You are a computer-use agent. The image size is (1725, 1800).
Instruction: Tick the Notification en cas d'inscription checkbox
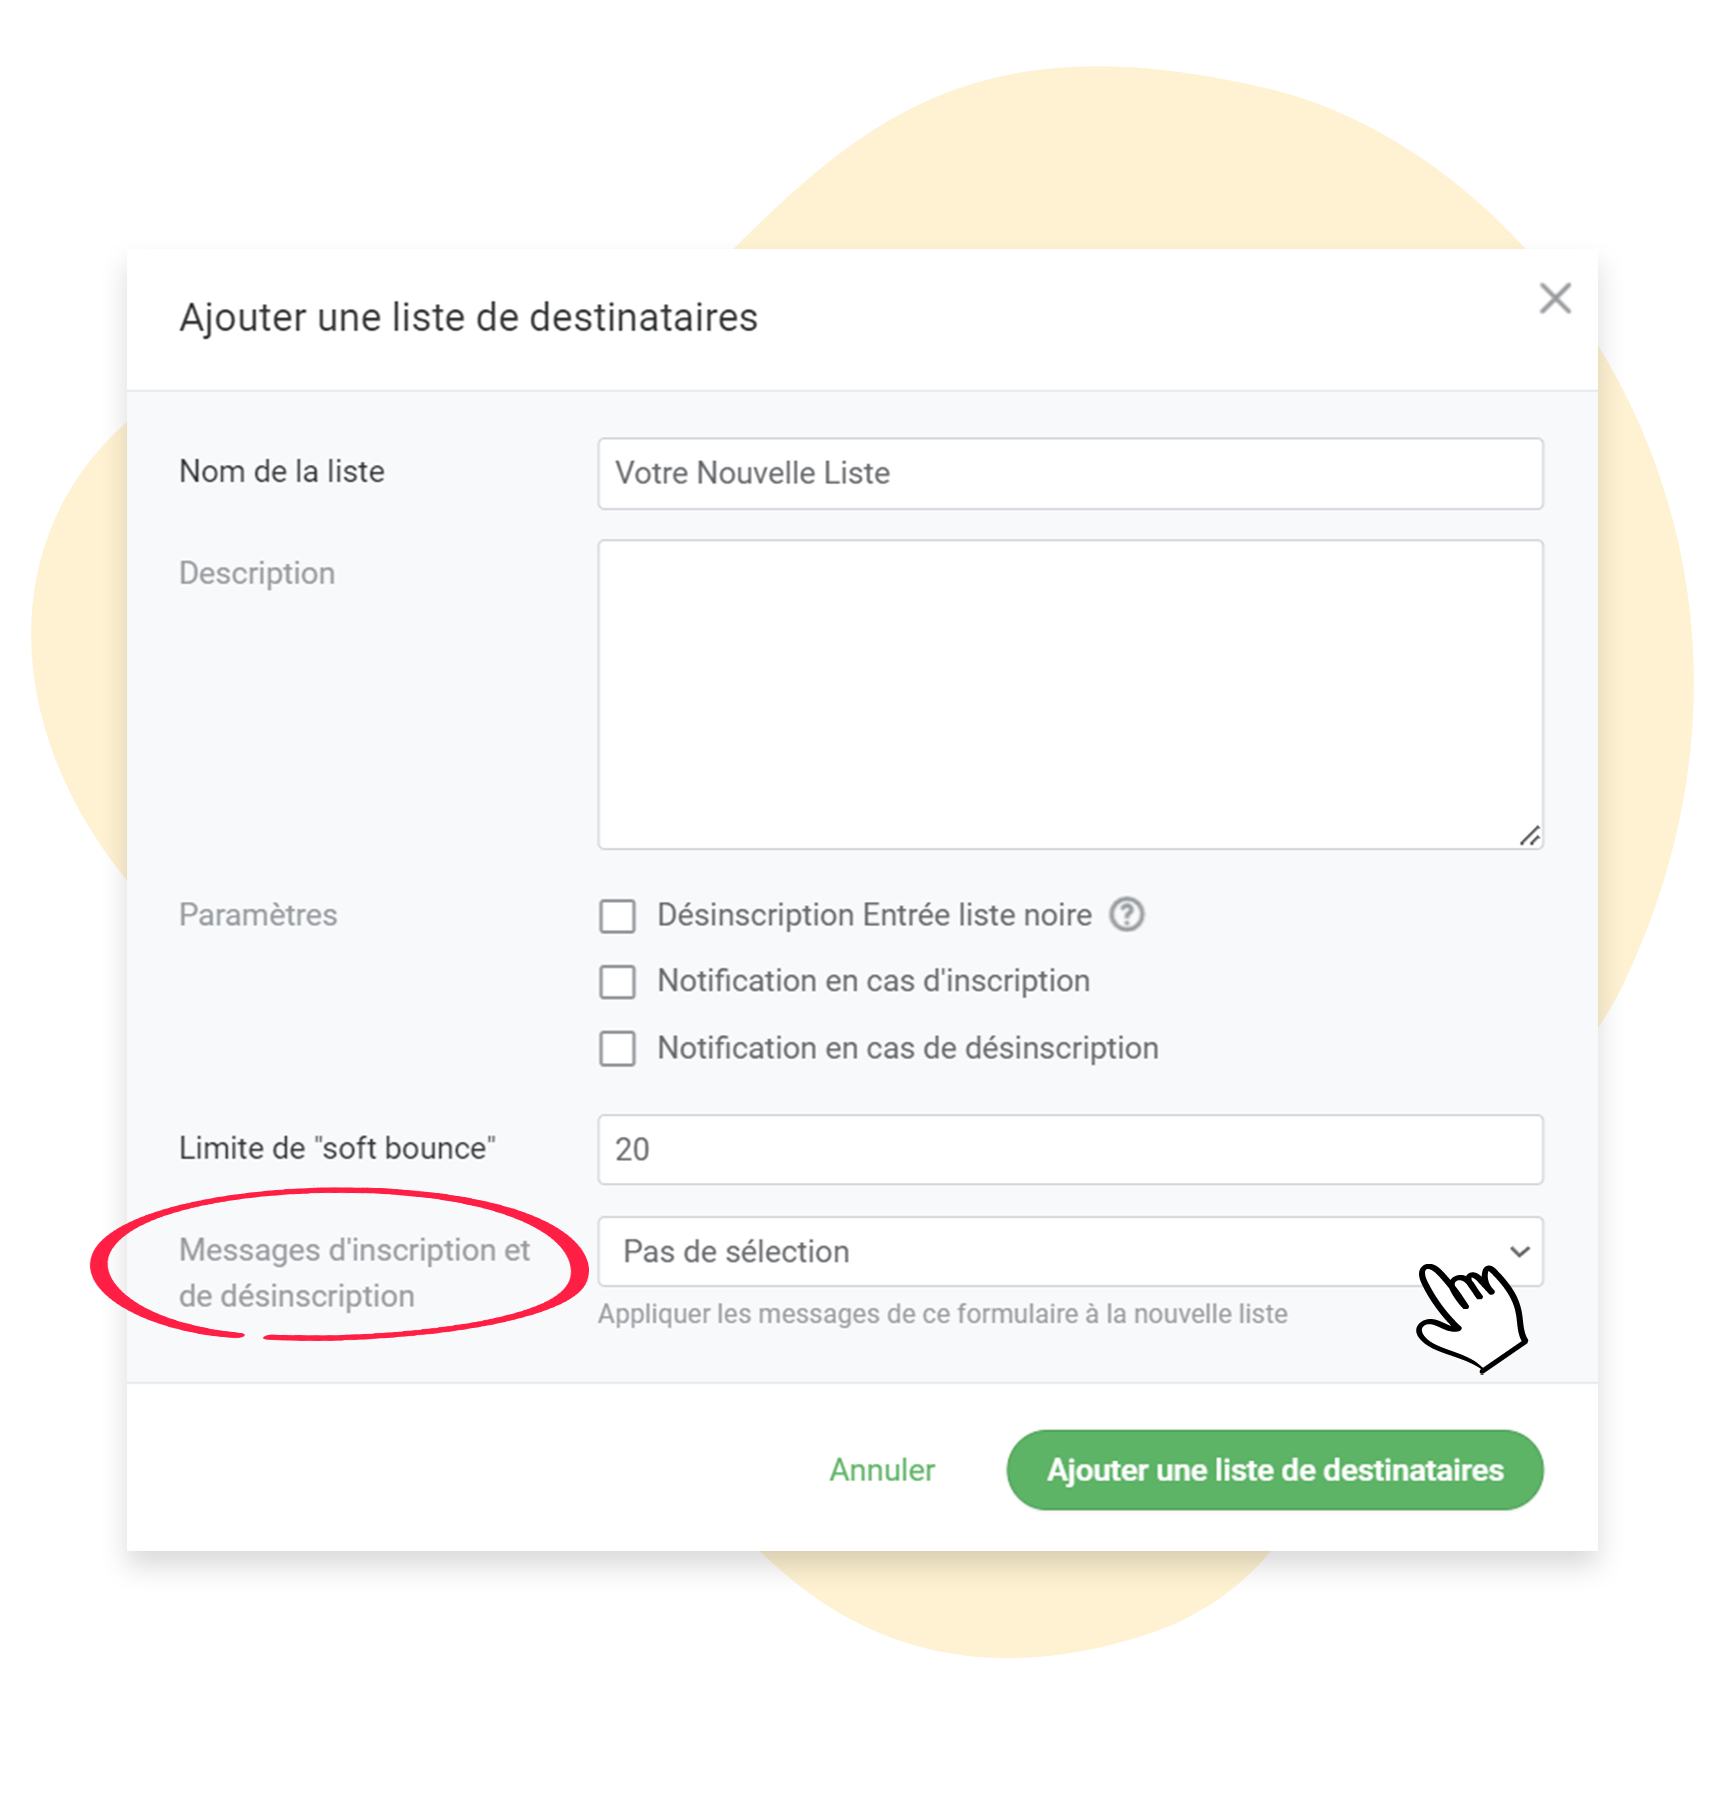click(x=617, y=982)
